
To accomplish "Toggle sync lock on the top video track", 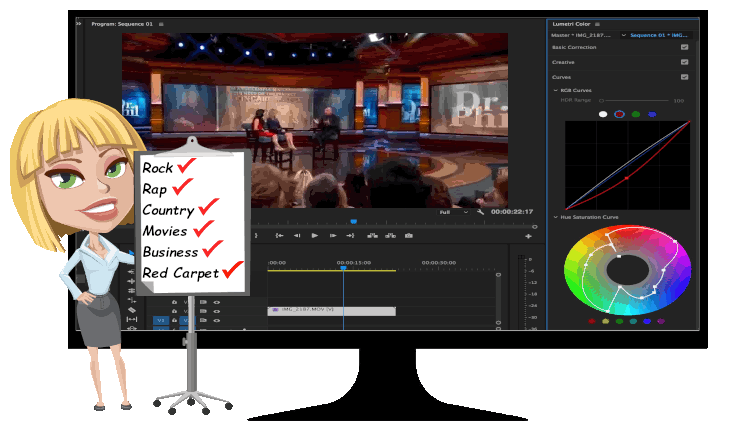I will click(x=203, y=302).
